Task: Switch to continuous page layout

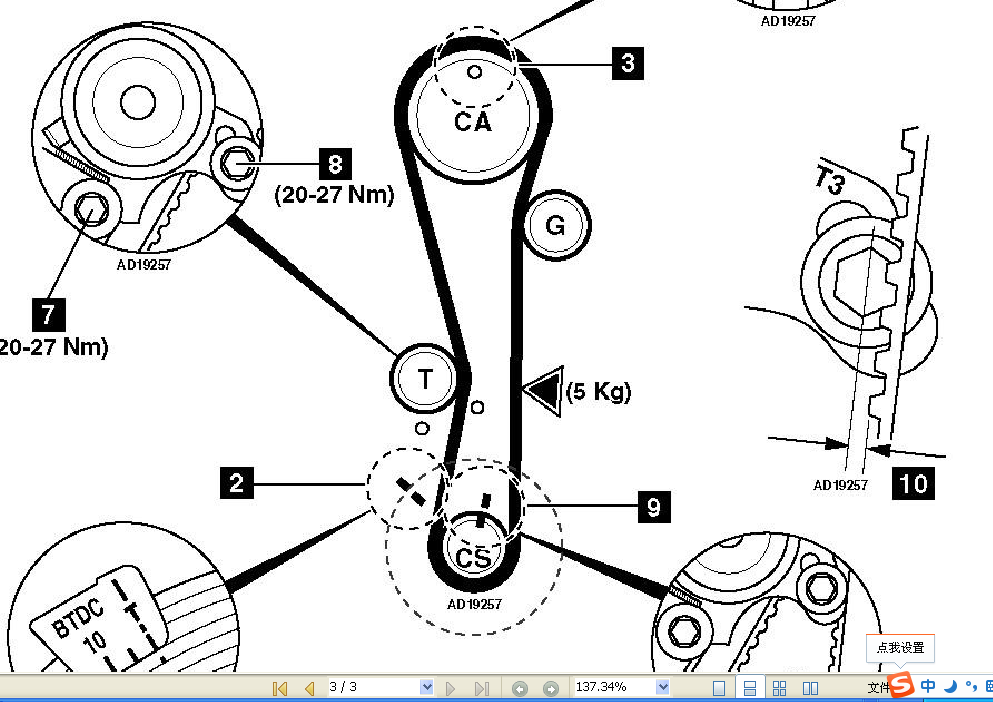Action: tap(749, 688)
